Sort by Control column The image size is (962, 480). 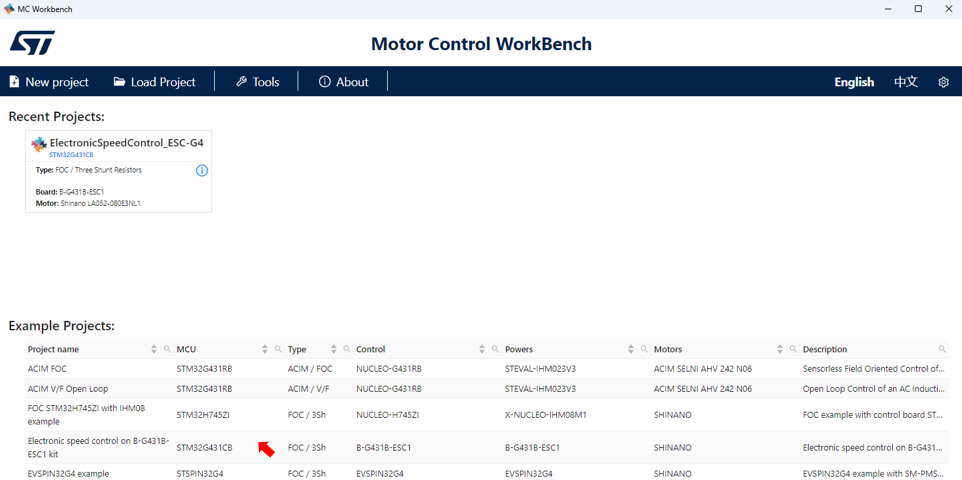coord(482,349)
